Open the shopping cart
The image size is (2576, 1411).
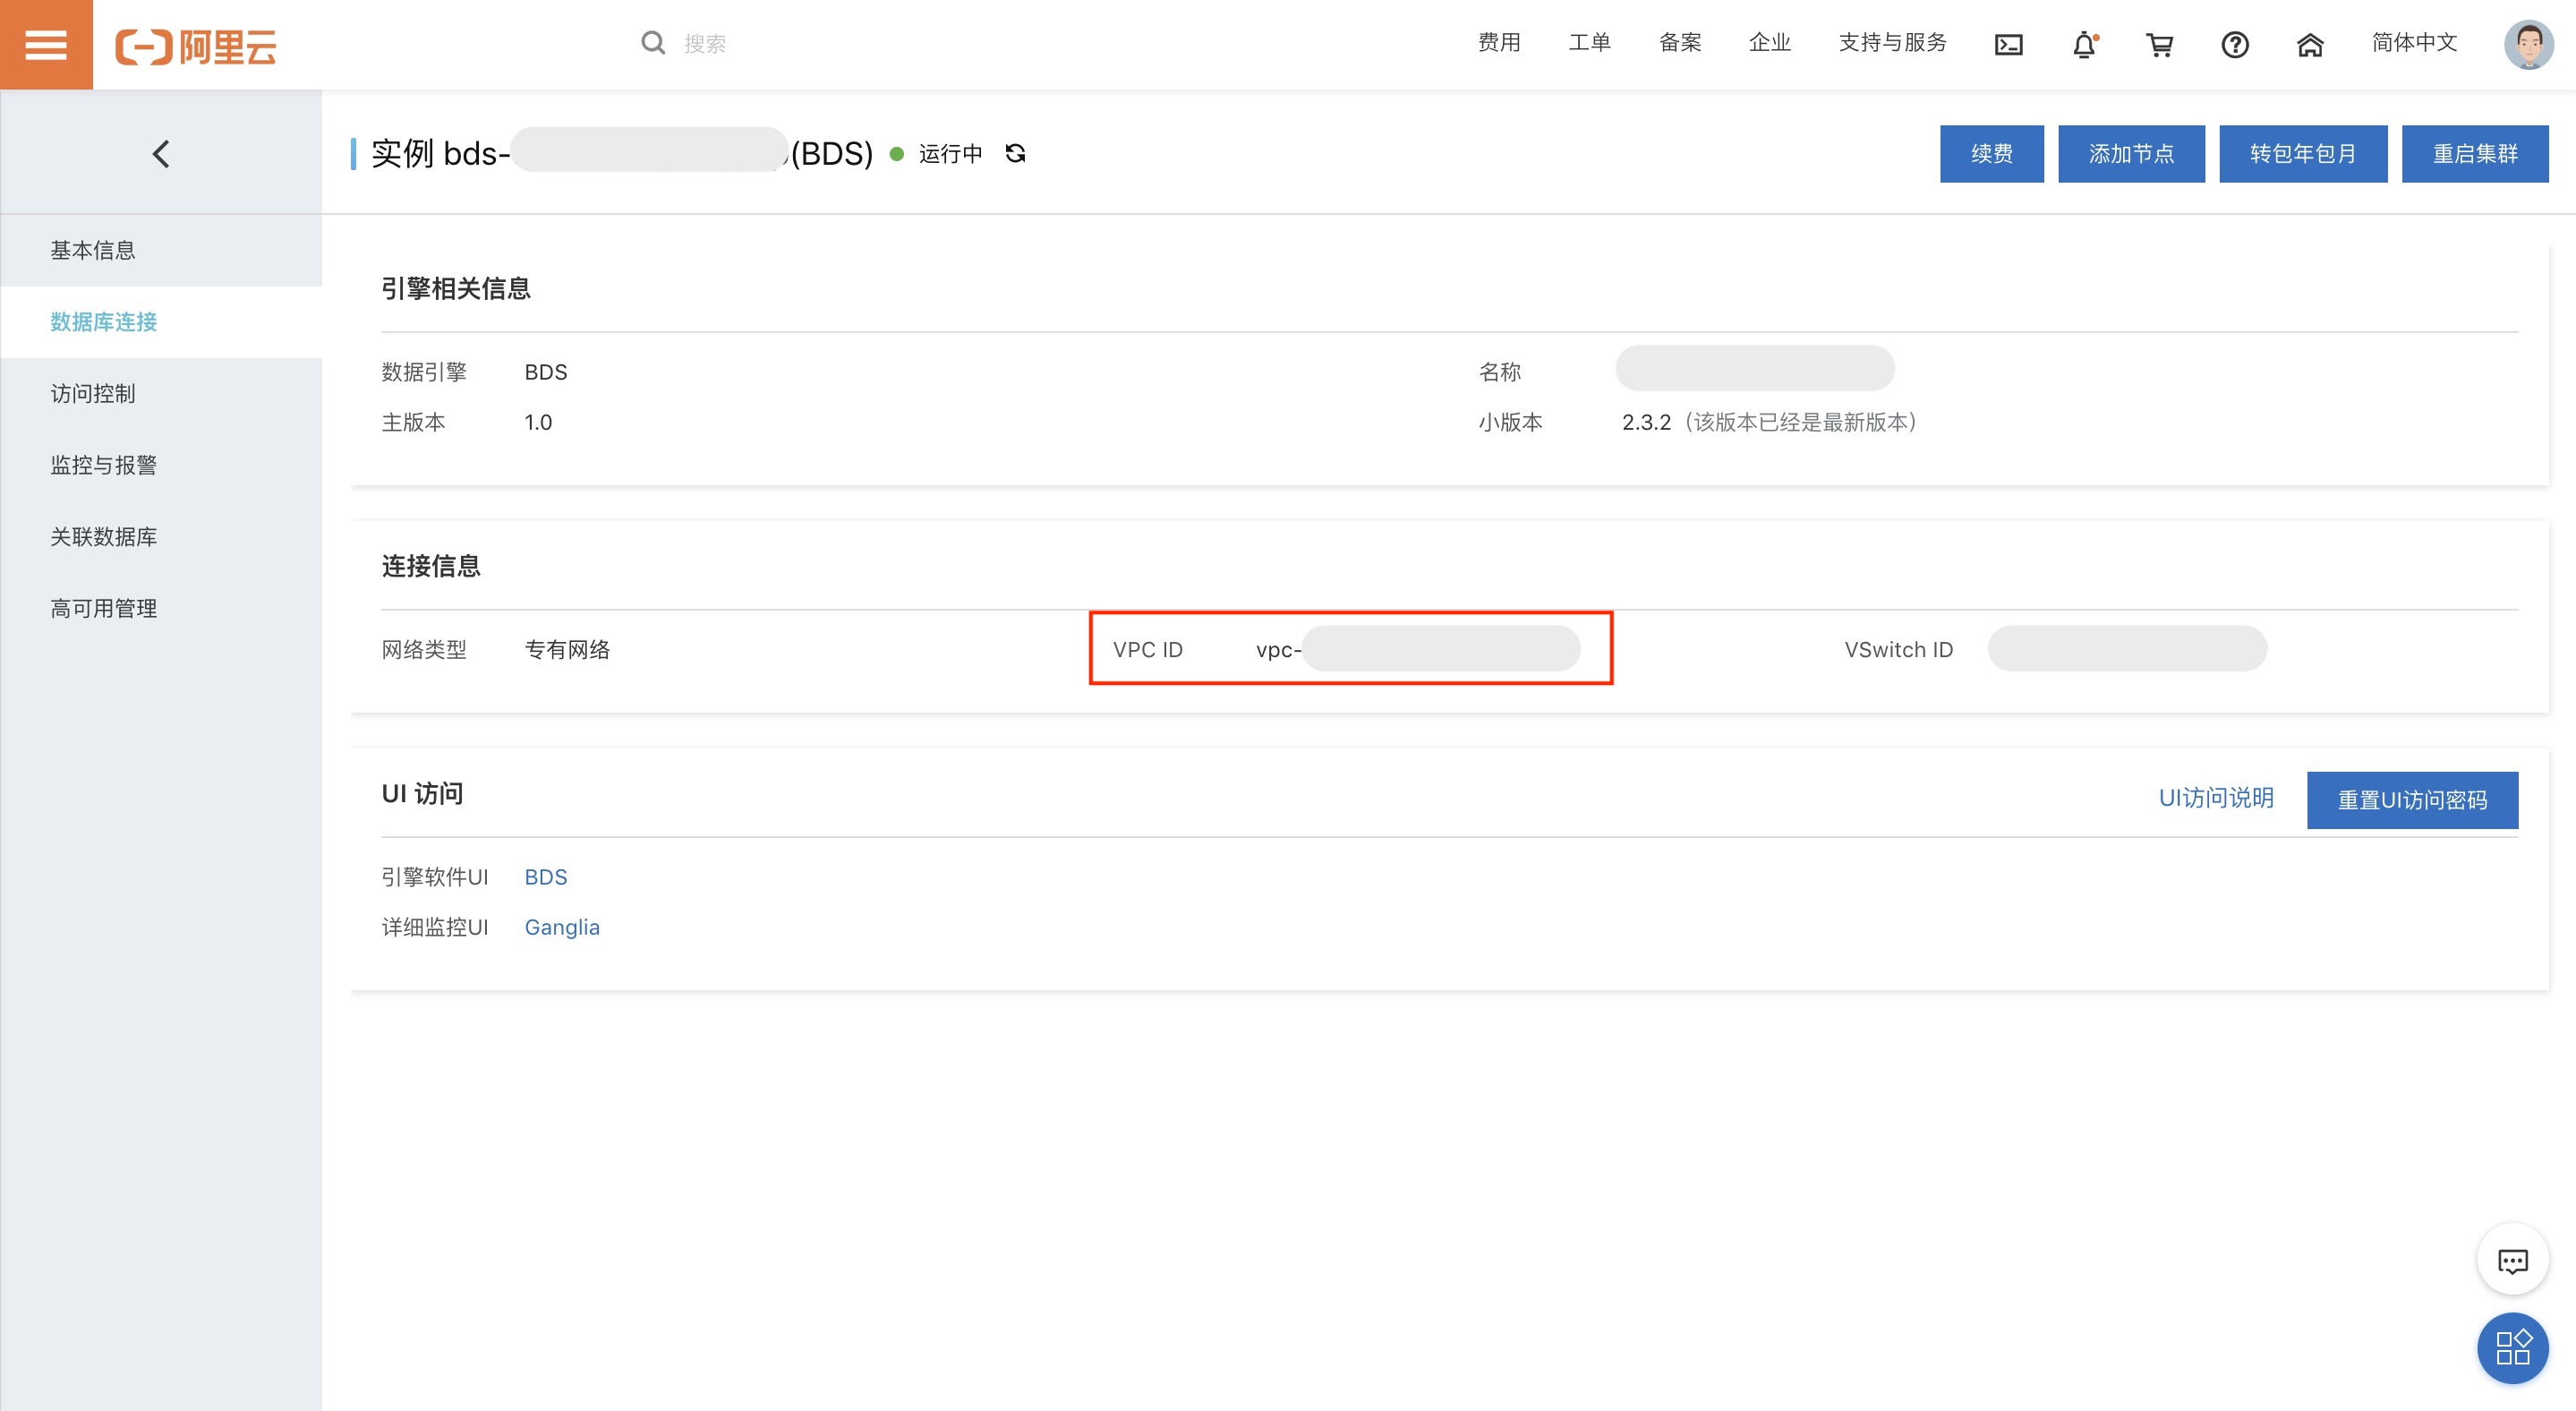pyautogui.click(x=2159, y=45)
